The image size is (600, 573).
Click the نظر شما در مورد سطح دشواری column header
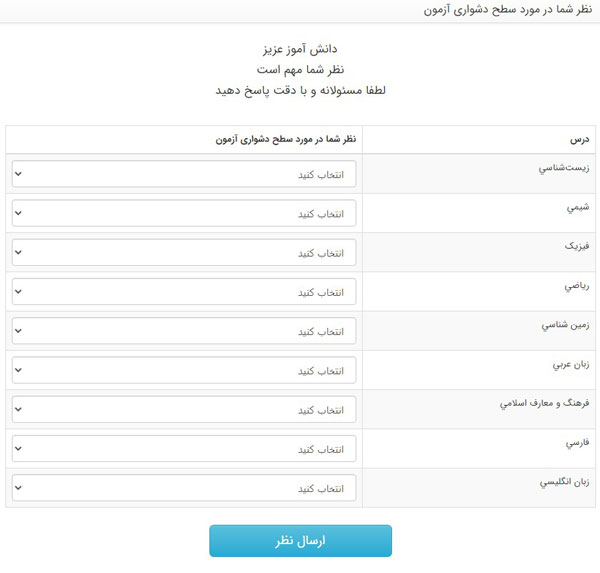tap(285, 140)
